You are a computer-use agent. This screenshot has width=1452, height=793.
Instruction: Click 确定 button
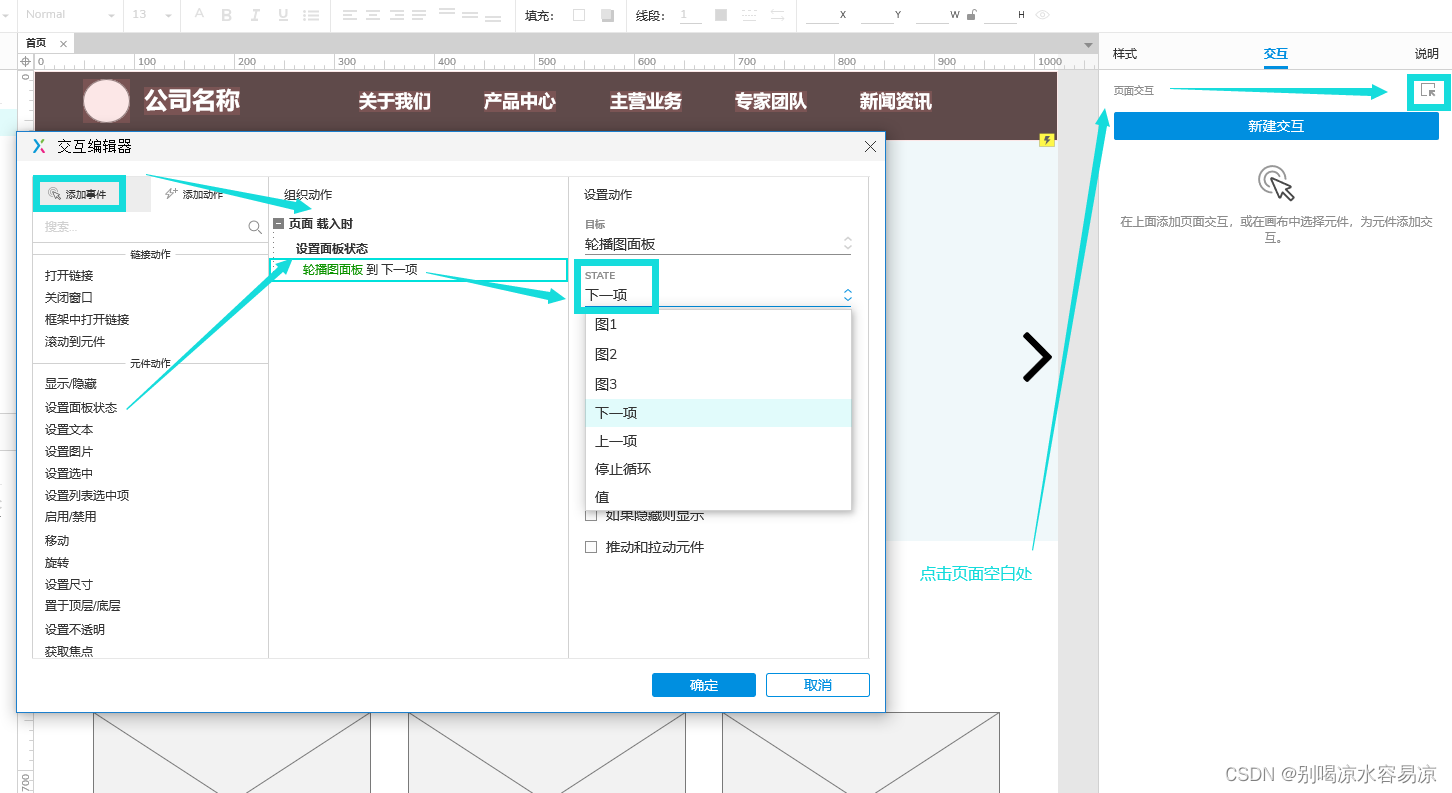tap(704, 685)
